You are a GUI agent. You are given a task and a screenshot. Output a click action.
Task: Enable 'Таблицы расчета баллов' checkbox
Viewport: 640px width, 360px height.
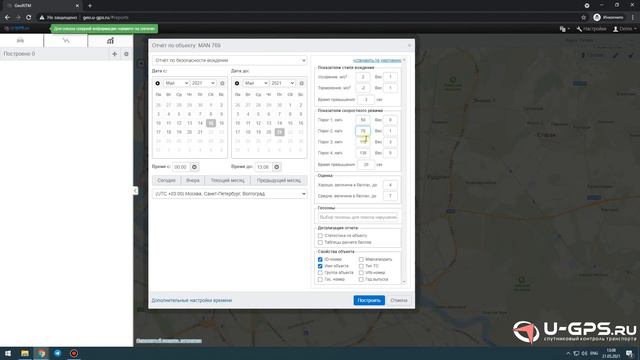(x=320, y=242)
